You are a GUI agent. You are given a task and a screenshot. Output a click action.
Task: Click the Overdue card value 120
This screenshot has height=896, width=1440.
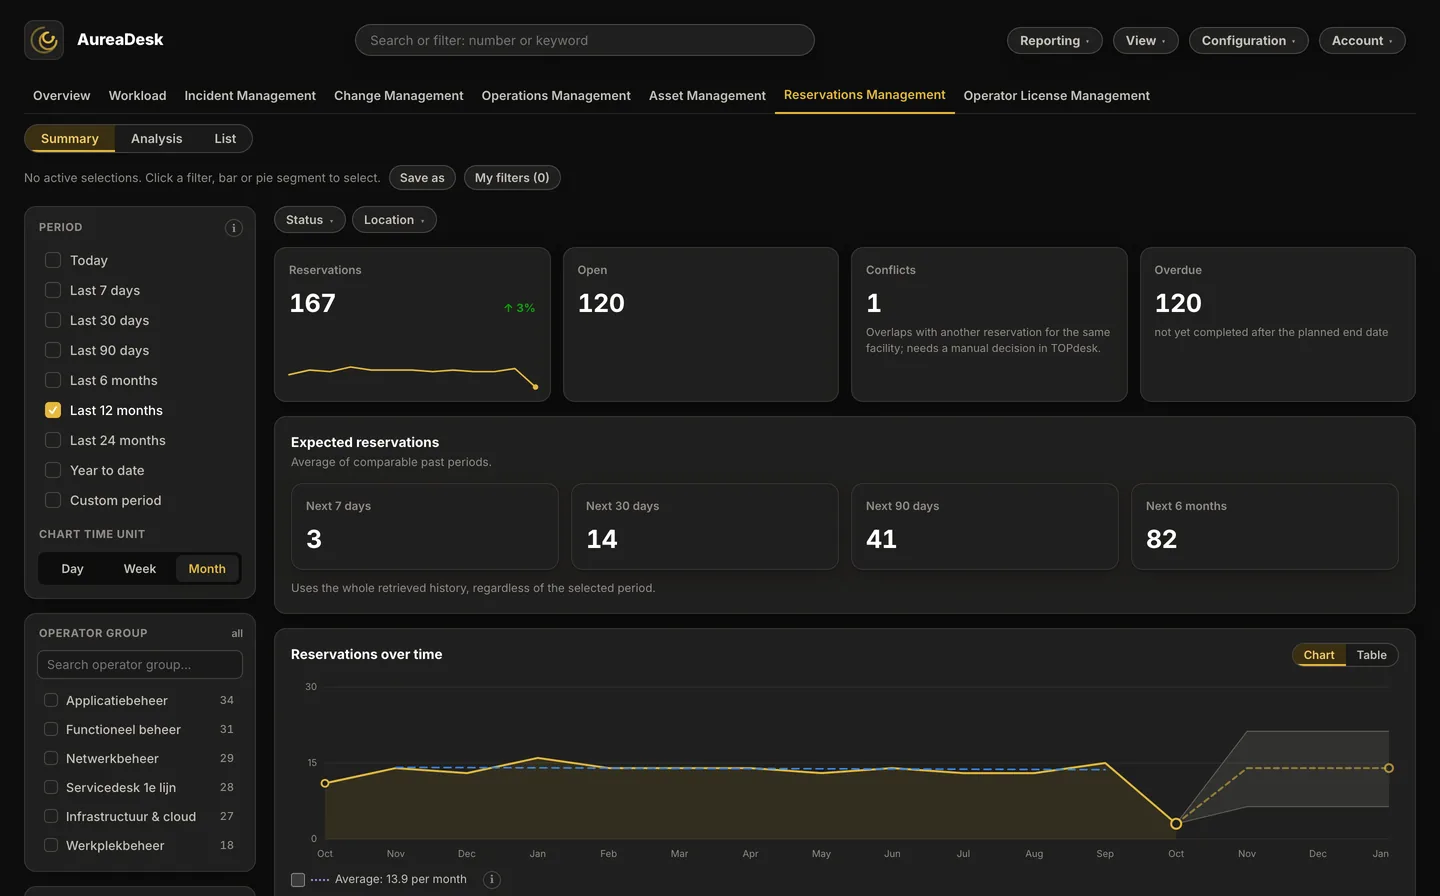tap(1178, 303)
